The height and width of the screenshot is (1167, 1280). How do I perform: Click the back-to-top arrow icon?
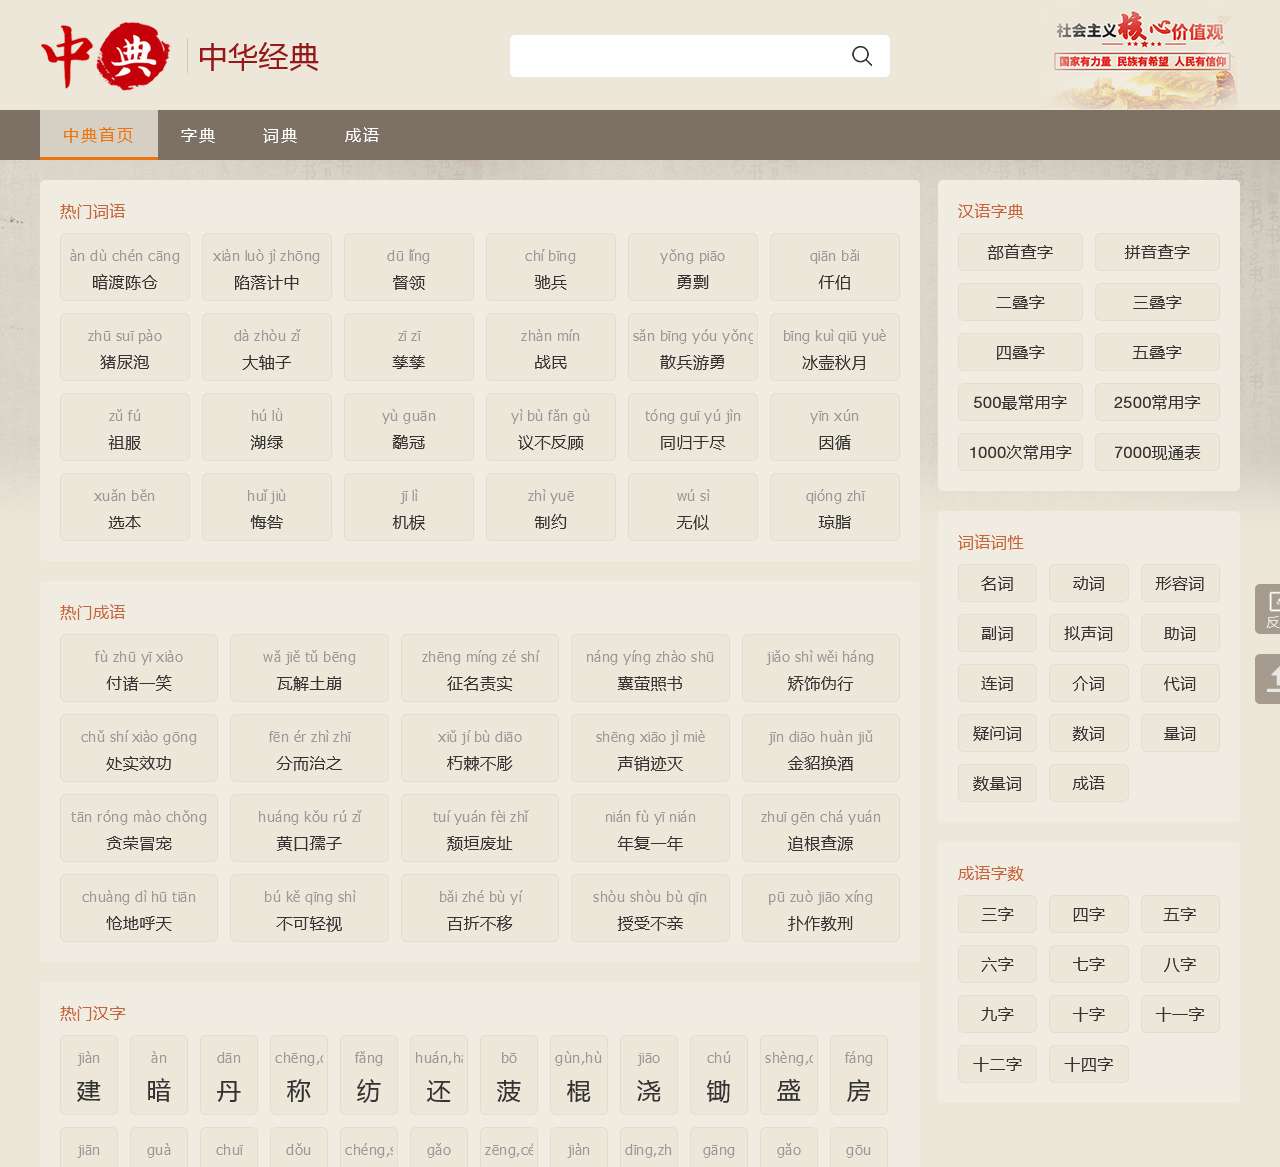click(x=1270, y=679)
